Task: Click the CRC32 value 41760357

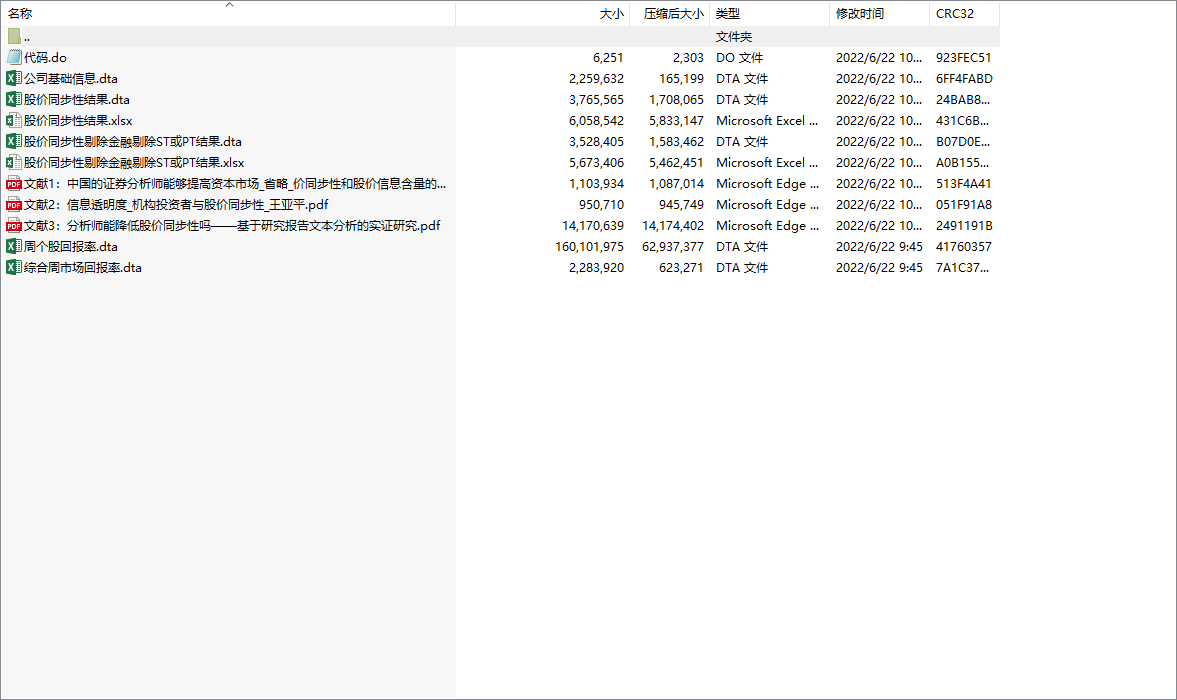Action: [963, 247]
